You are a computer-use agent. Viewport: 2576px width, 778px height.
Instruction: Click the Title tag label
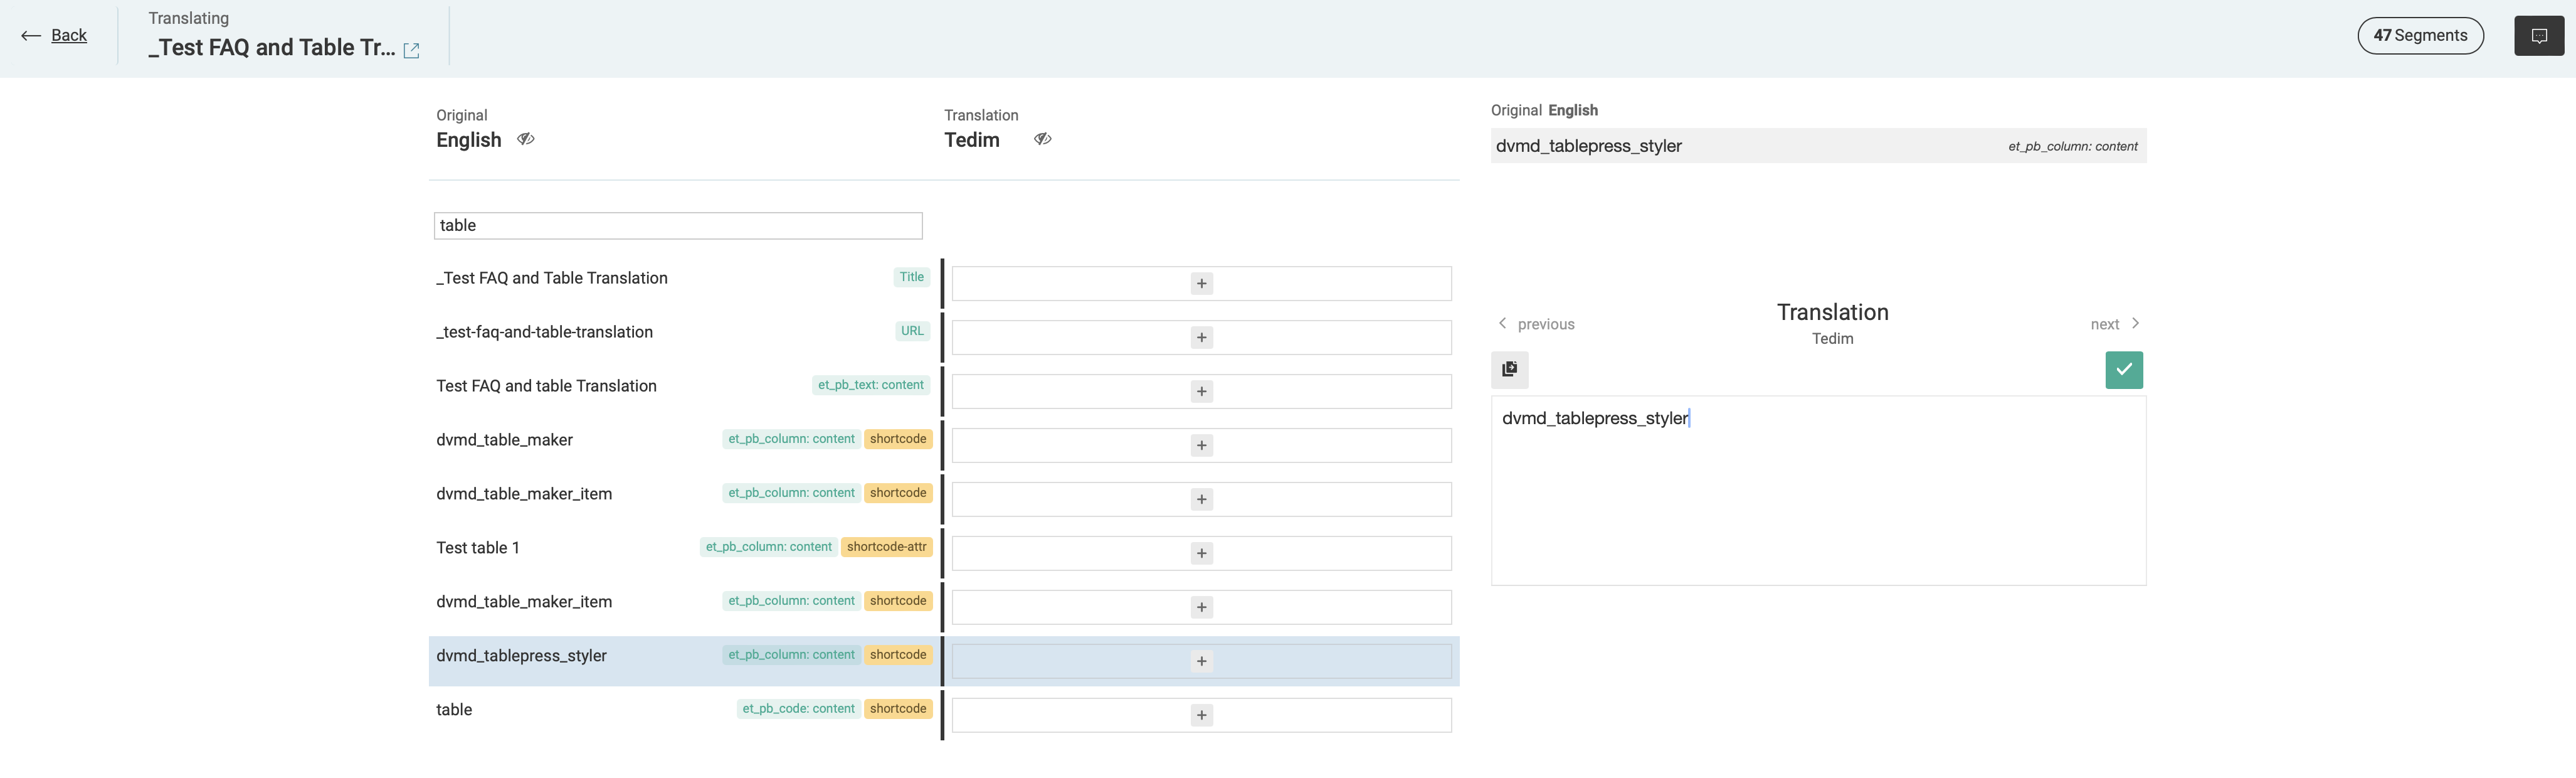911,277
